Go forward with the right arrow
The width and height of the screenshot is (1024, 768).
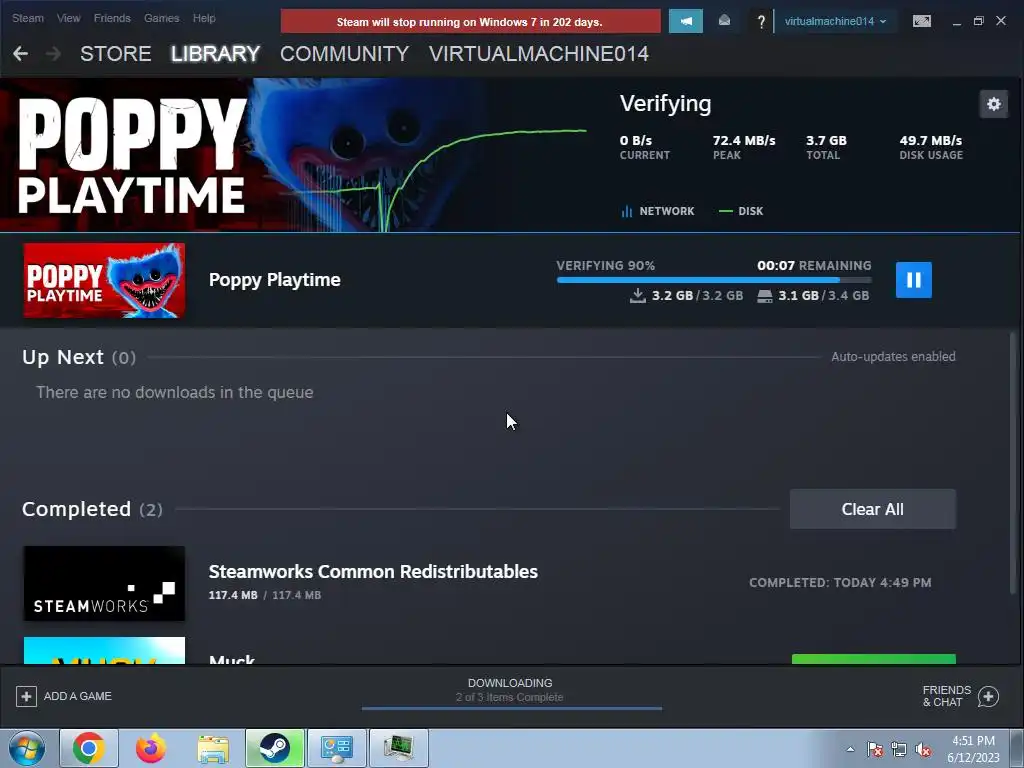[54, 54]
